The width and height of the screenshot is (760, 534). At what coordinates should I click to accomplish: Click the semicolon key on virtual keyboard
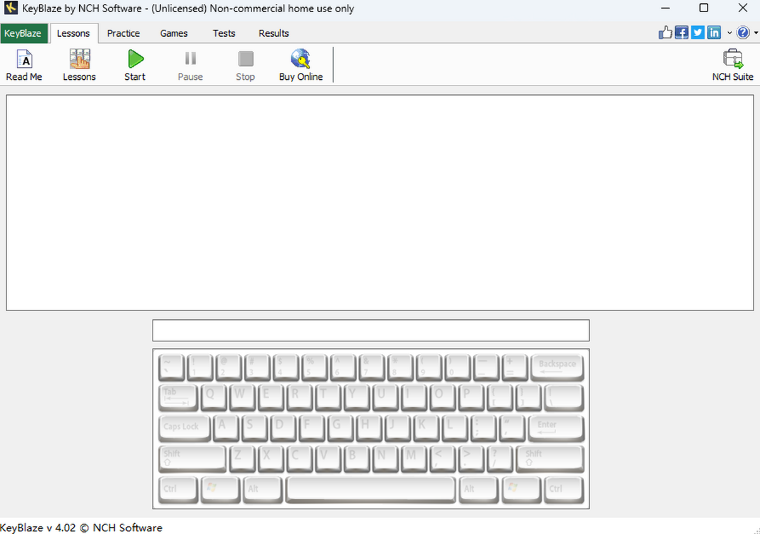tap(483, 428)
